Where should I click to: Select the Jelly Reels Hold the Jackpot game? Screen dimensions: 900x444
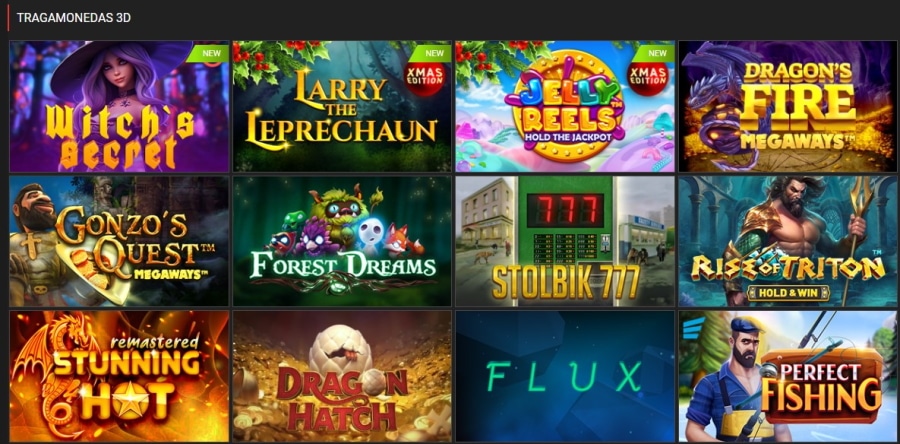[565, 106]
